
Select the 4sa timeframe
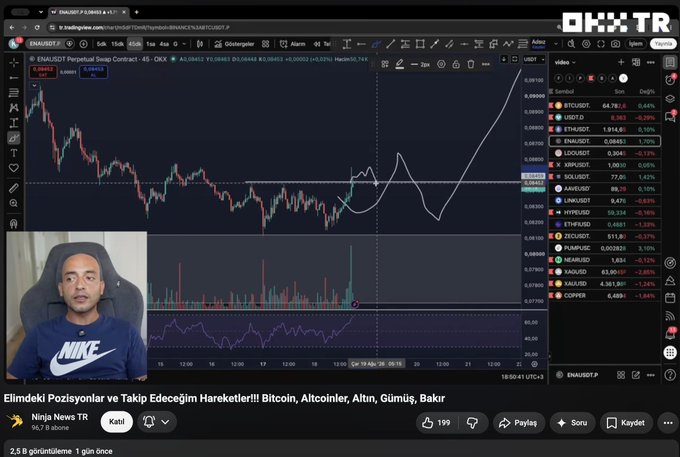coord(164,44)
